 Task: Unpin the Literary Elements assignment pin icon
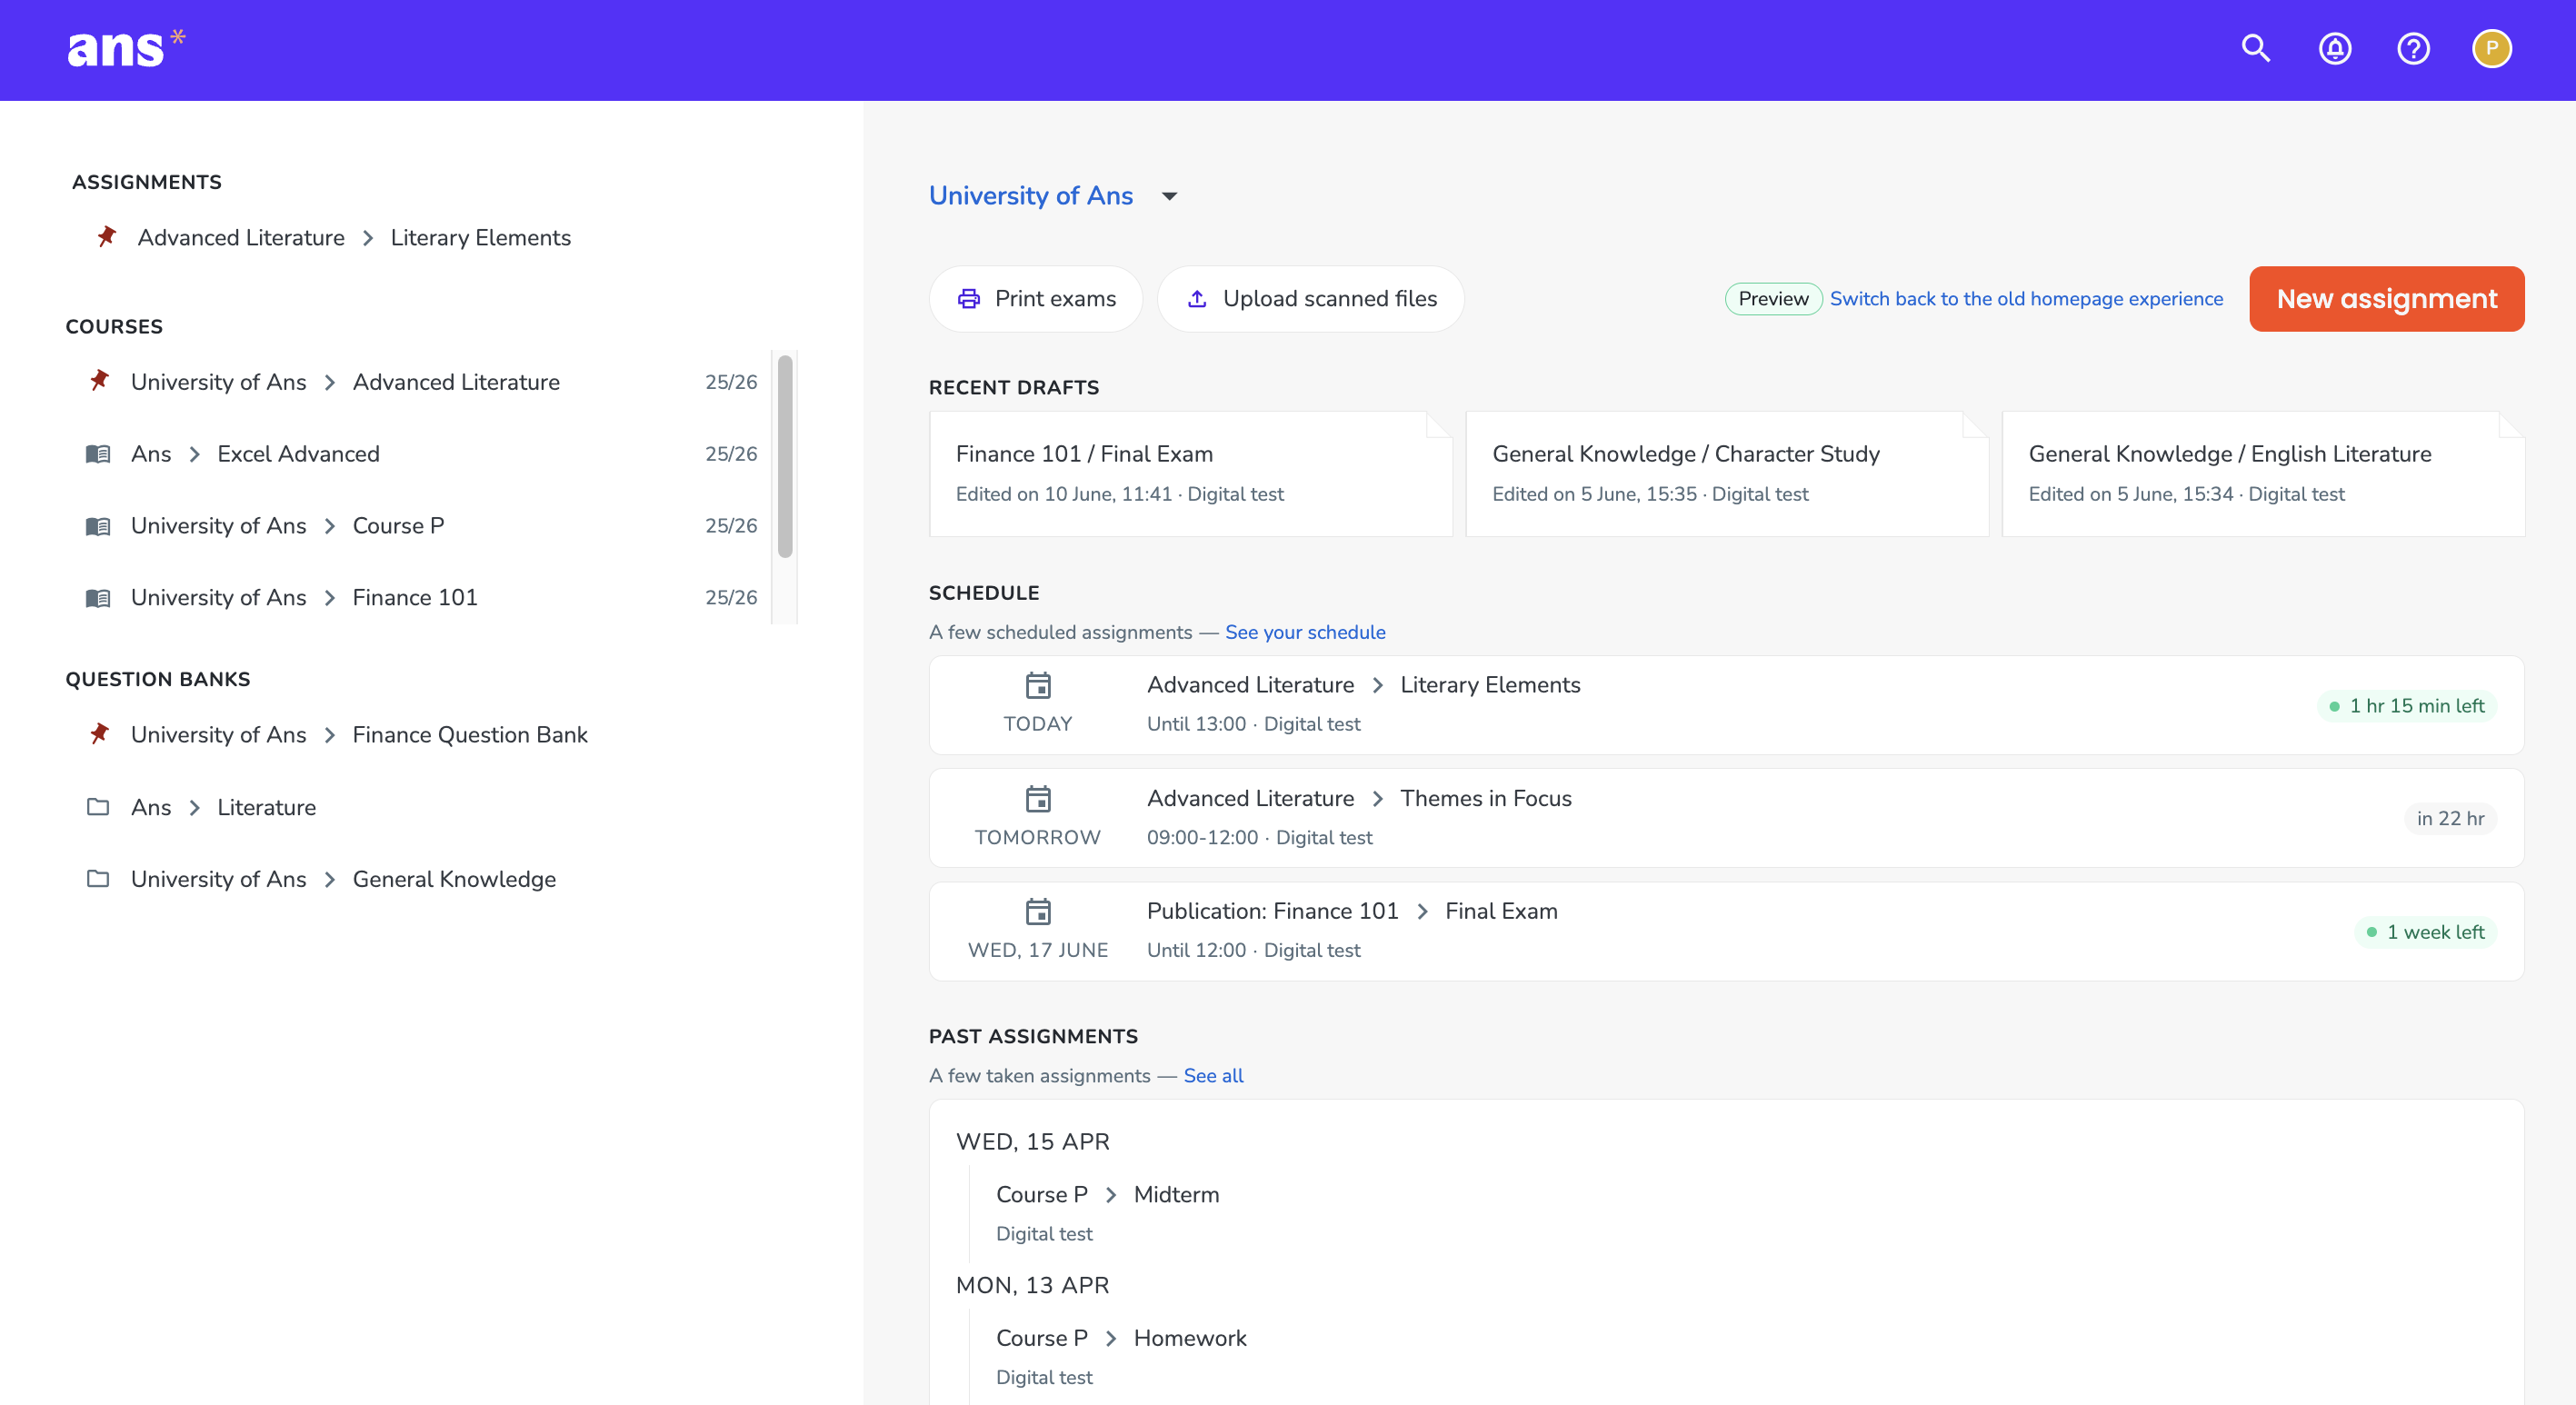tap(106, 237)
